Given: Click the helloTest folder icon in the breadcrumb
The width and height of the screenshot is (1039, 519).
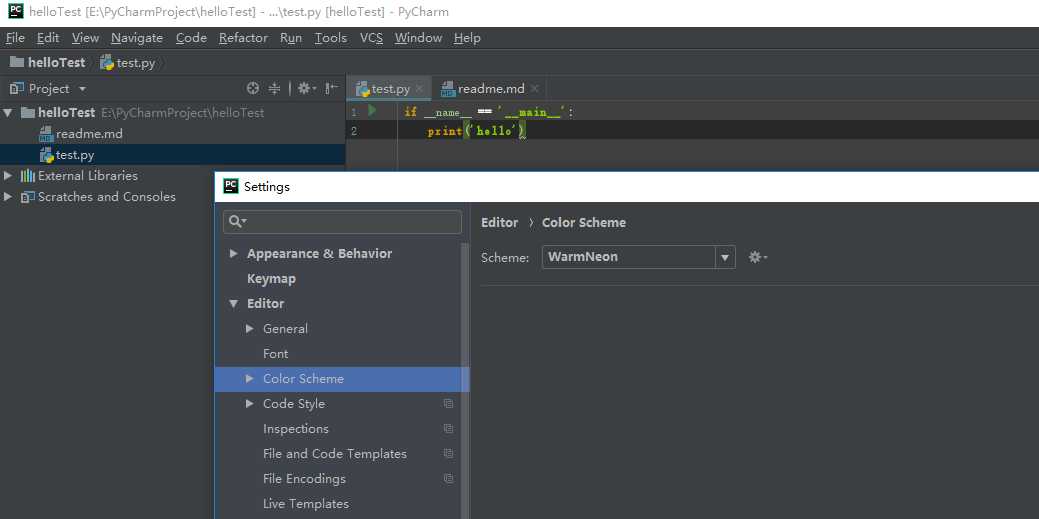Looking at the screenshot, I should [x=17, y=62].
